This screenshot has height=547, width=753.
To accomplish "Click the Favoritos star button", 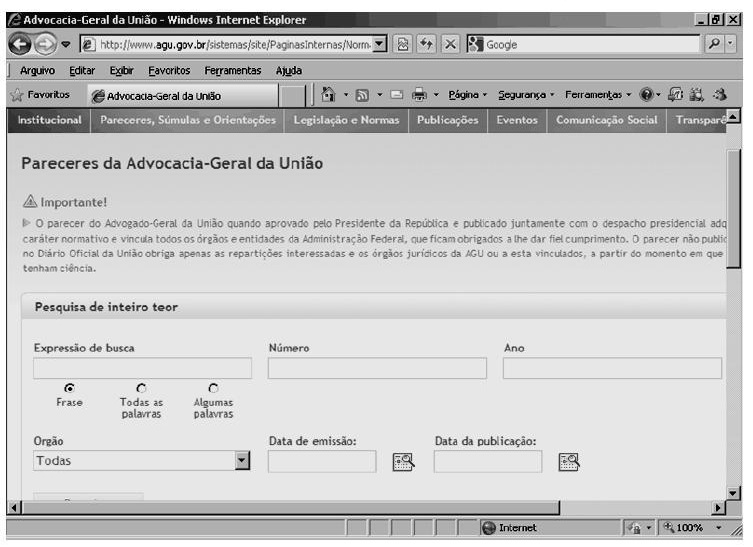I will pyautogui.click(x=40, y=95).
